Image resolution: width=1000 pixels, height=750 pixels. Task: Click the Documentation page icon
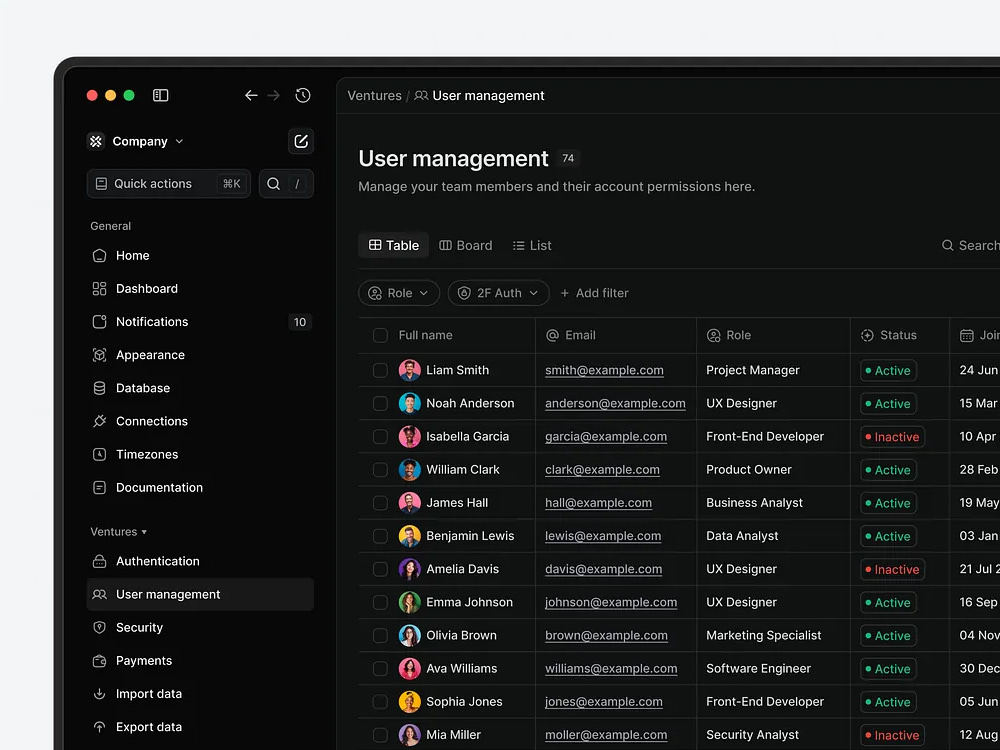(99, 488)
